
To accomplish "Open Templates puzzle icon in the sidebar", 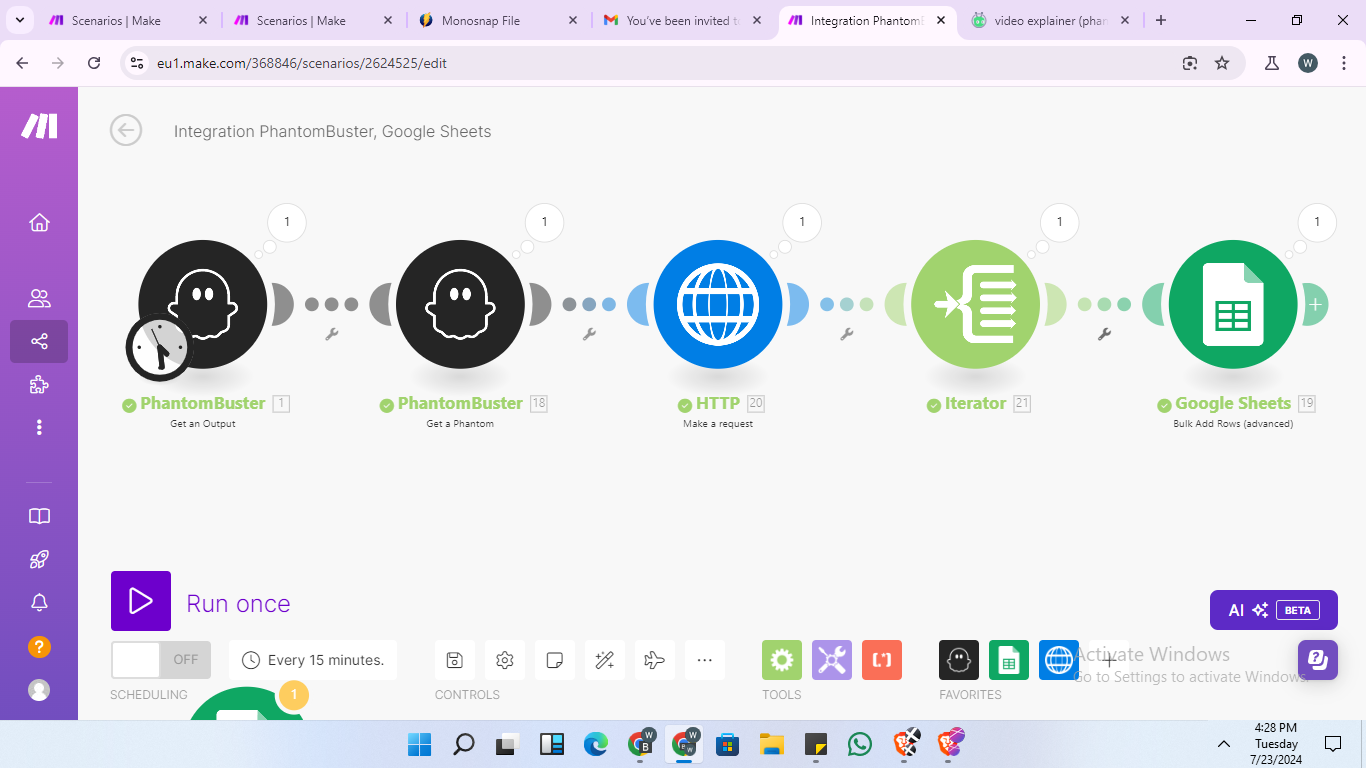I will click(39, 385).
